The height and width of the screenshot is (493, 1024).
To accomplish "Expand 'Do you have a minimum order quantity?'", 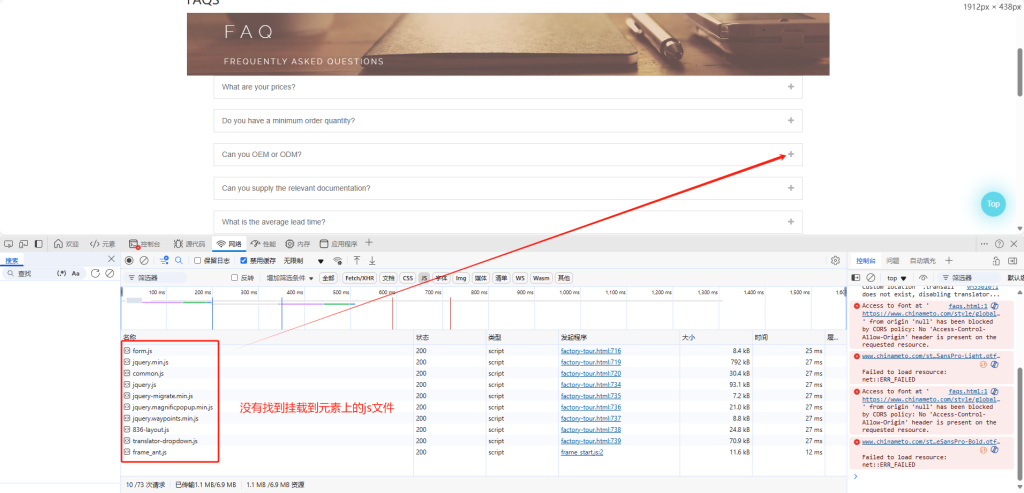I will (507, 121).
